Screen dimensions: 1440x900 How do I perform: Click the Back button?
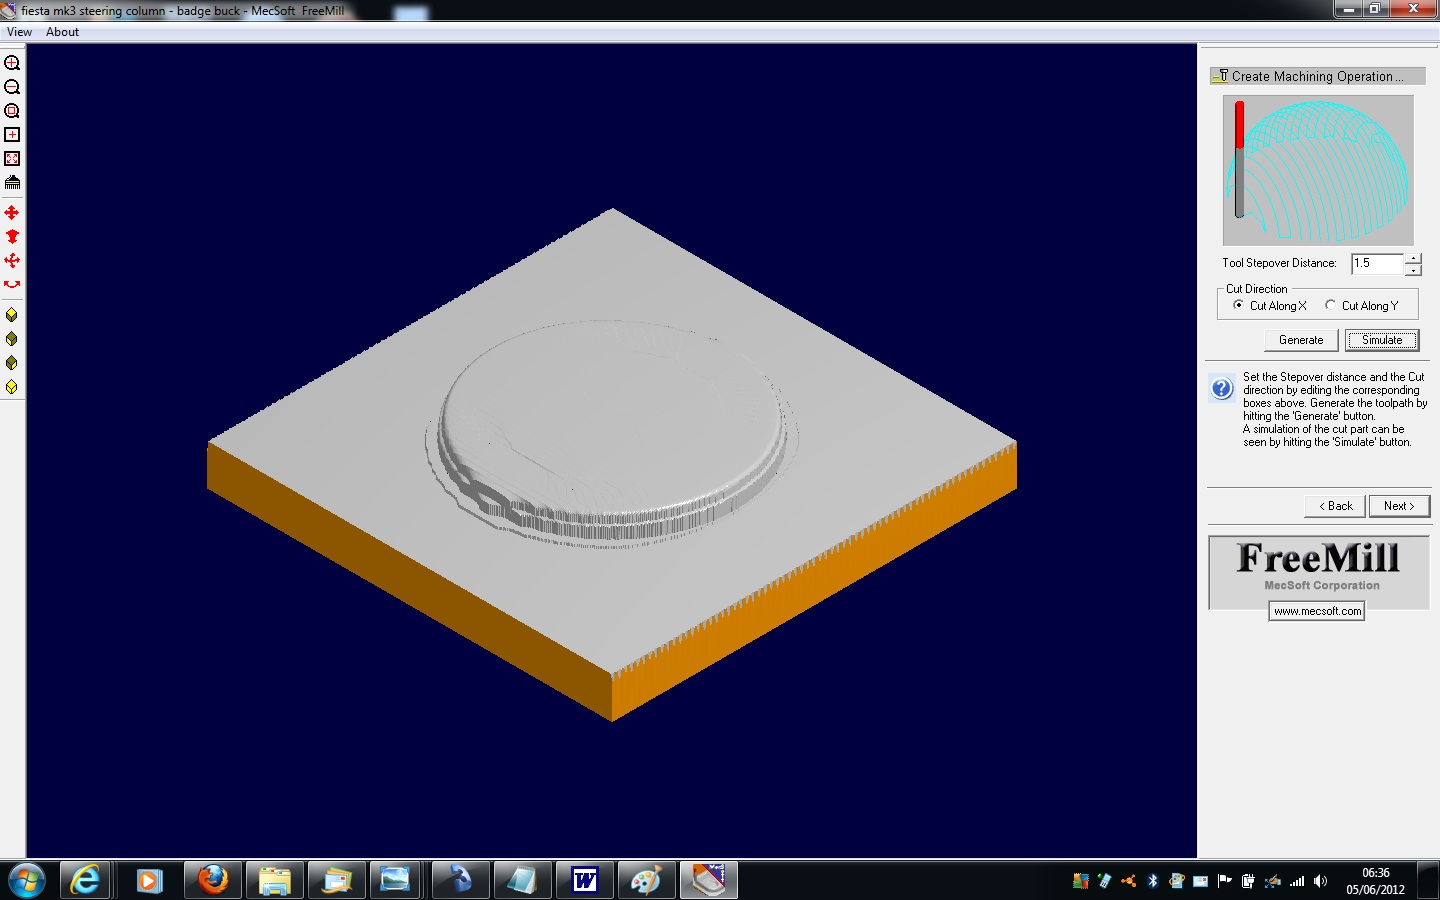tap(1335, 506)
